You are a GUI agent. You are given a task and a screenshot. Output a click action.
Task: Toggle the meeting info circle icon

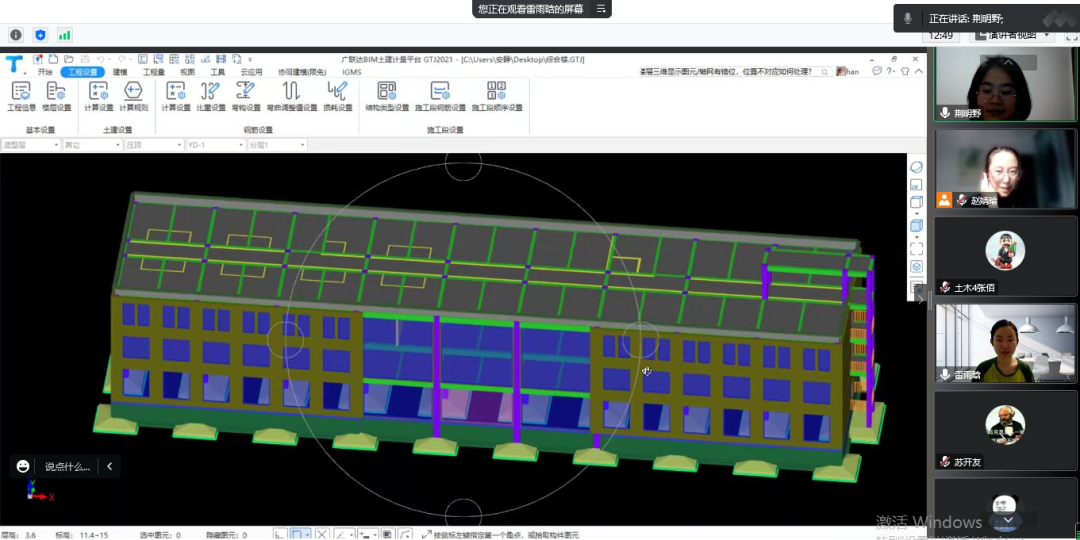click(16, 35)
